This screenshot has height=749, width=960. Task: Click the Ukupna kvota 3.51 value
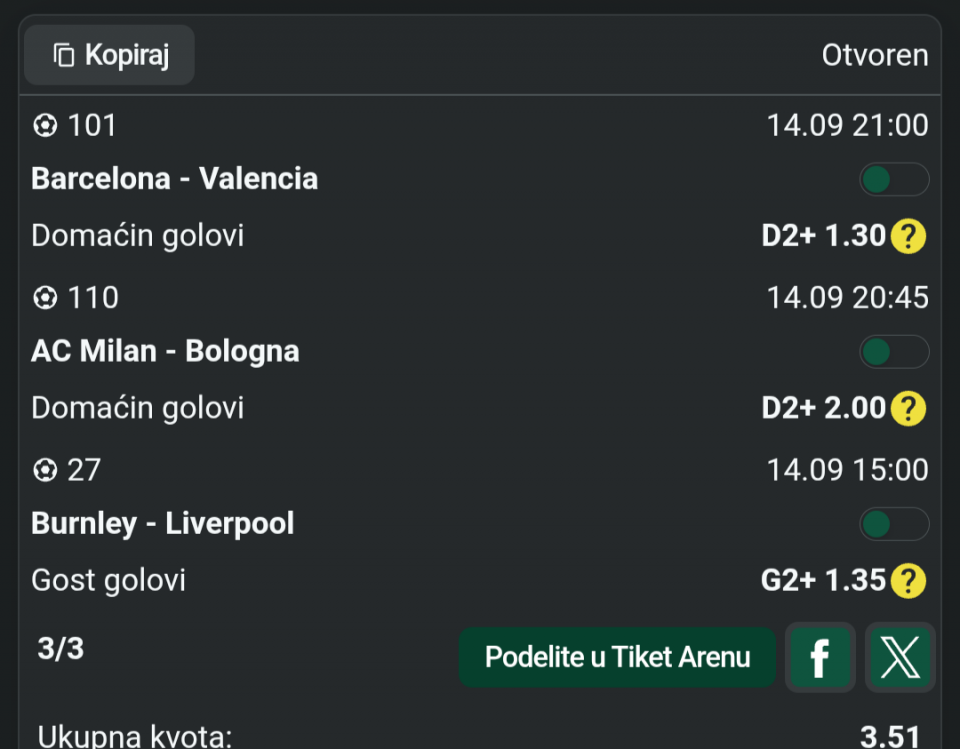[x=890, y=736]
